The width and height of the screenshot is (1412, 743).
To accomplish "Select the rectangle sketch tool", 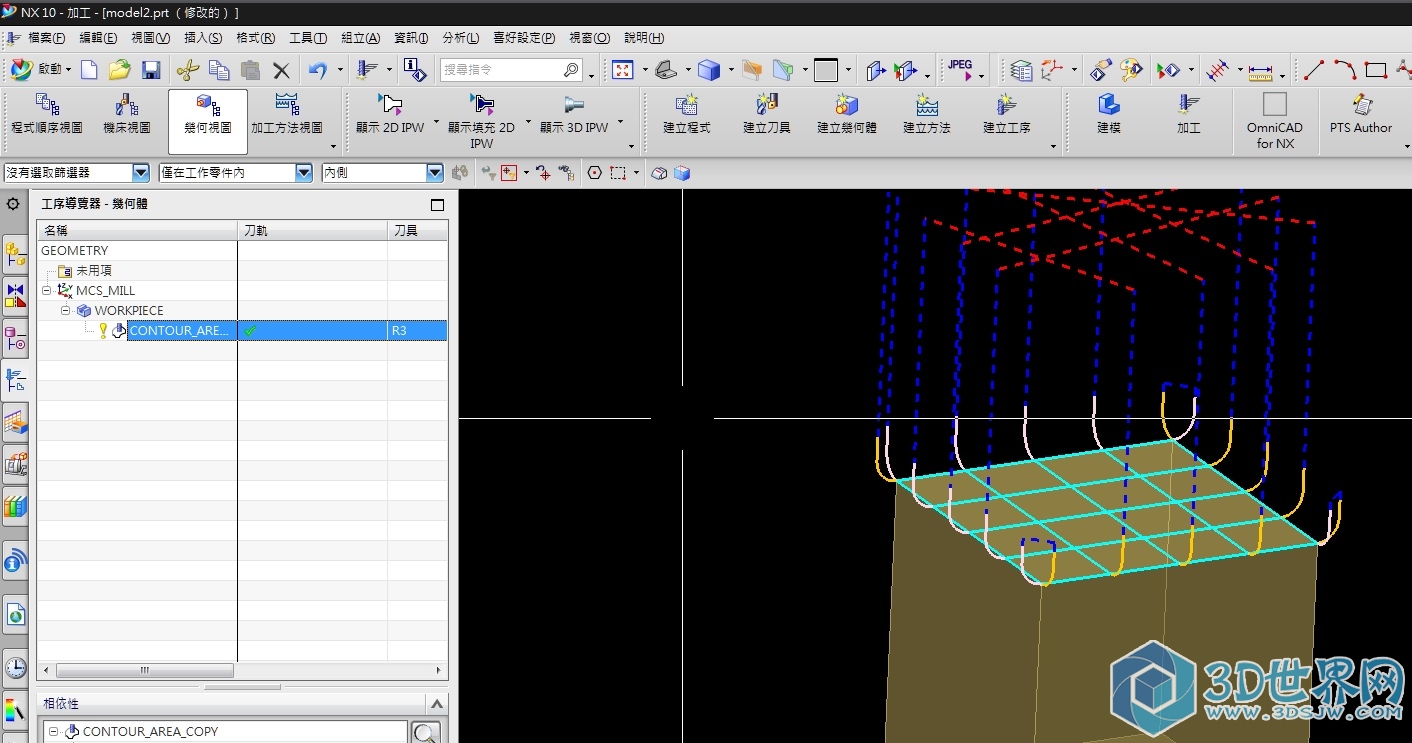I will pyautogui.click(x=1376, y=70).
